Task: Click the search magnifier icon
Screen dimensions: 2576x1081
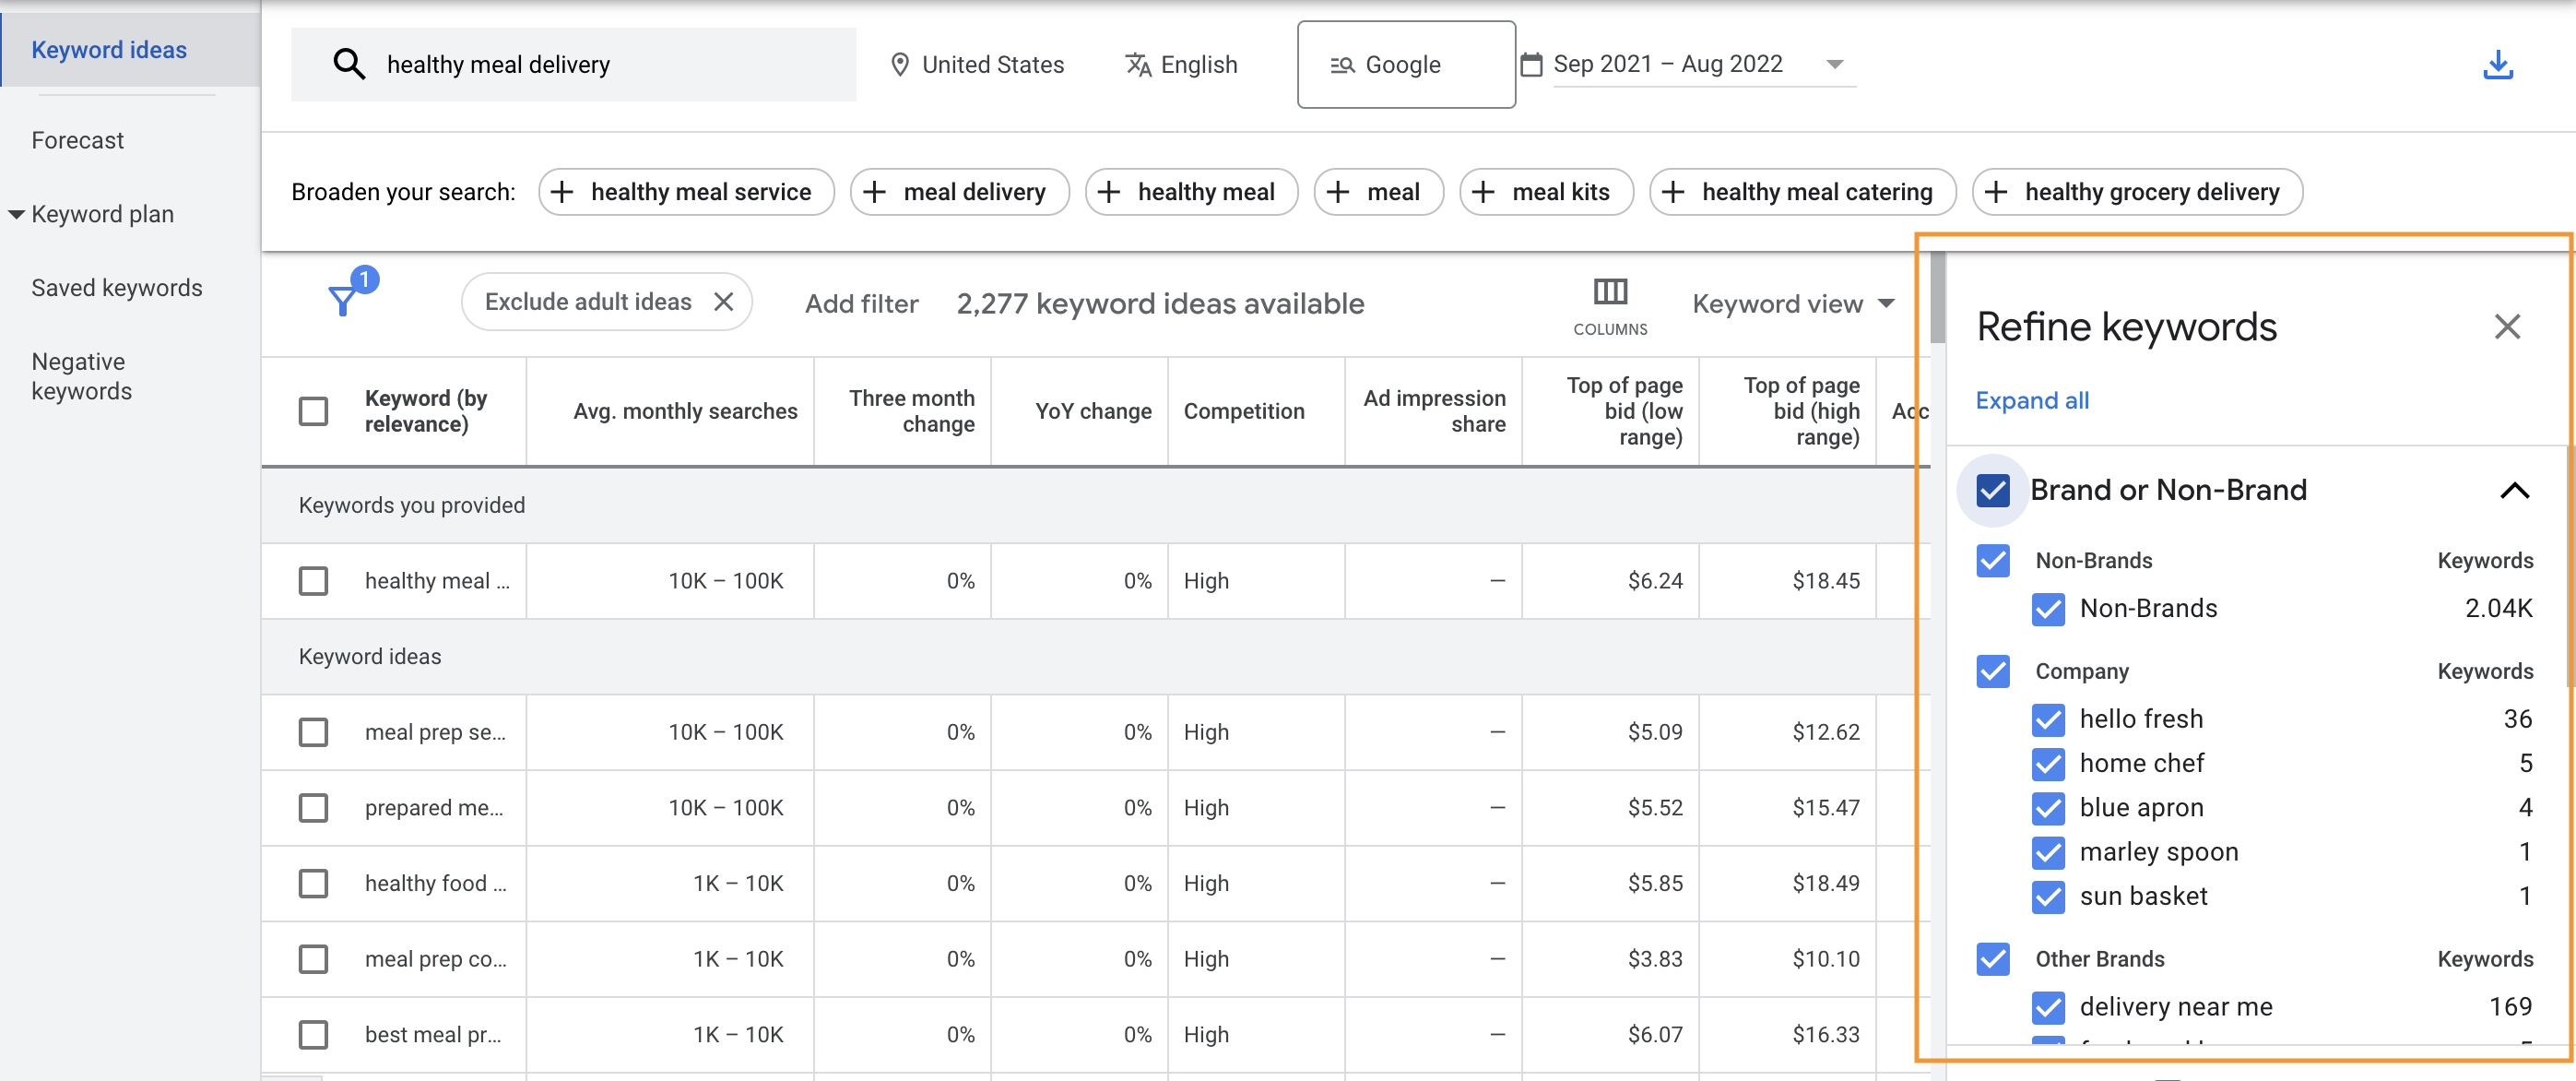Action: [x=348, y=64]
